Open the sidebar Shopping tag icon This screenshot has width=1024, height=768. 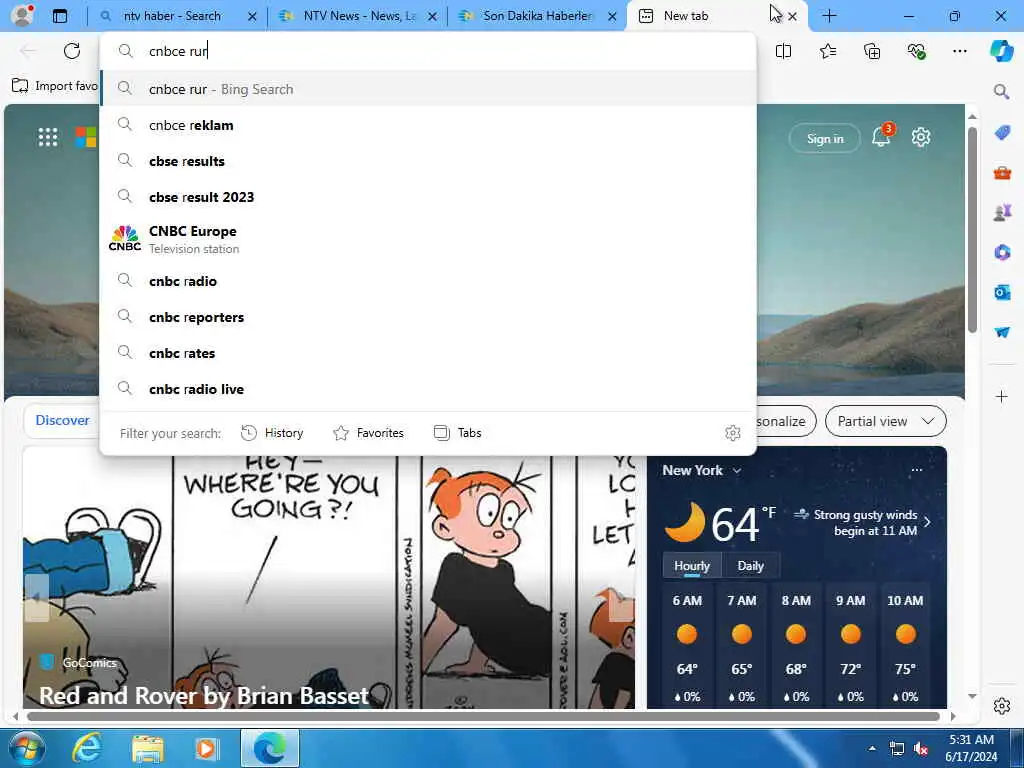tap(1002, 133)
